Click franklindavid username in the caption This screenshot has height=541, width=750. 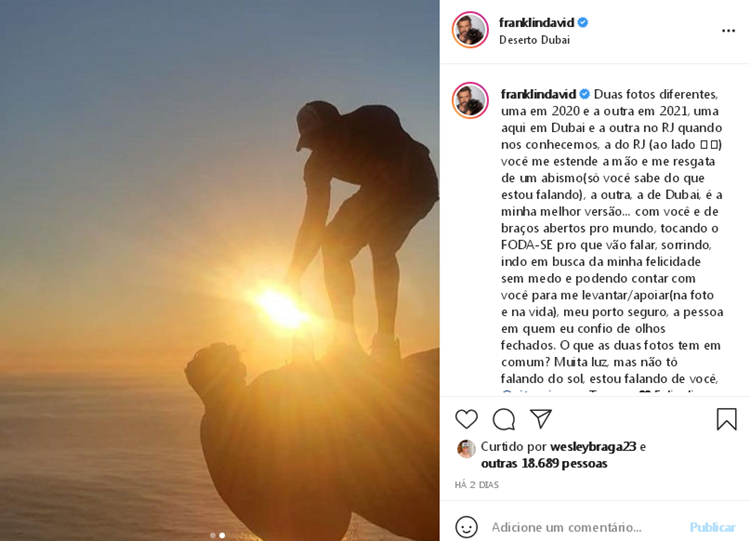click(538, 94)
